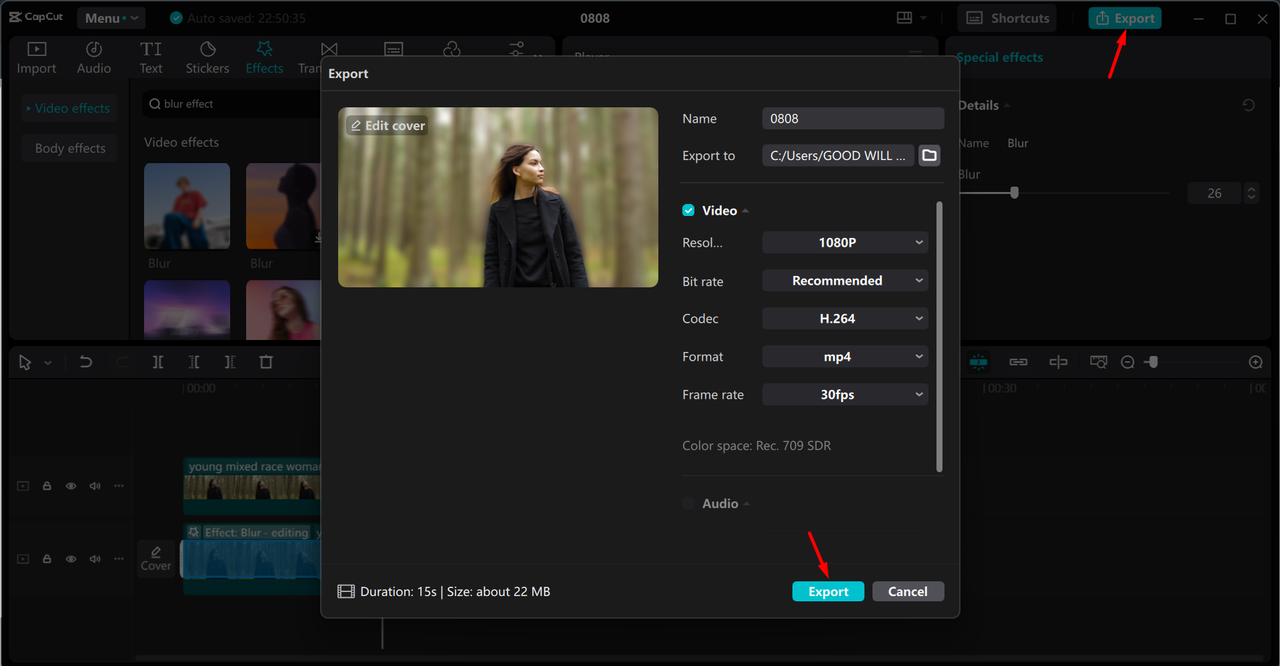The image size is (1280, 666).
Task: Click the Blur value field showing 26
Action: [1214, 193]
